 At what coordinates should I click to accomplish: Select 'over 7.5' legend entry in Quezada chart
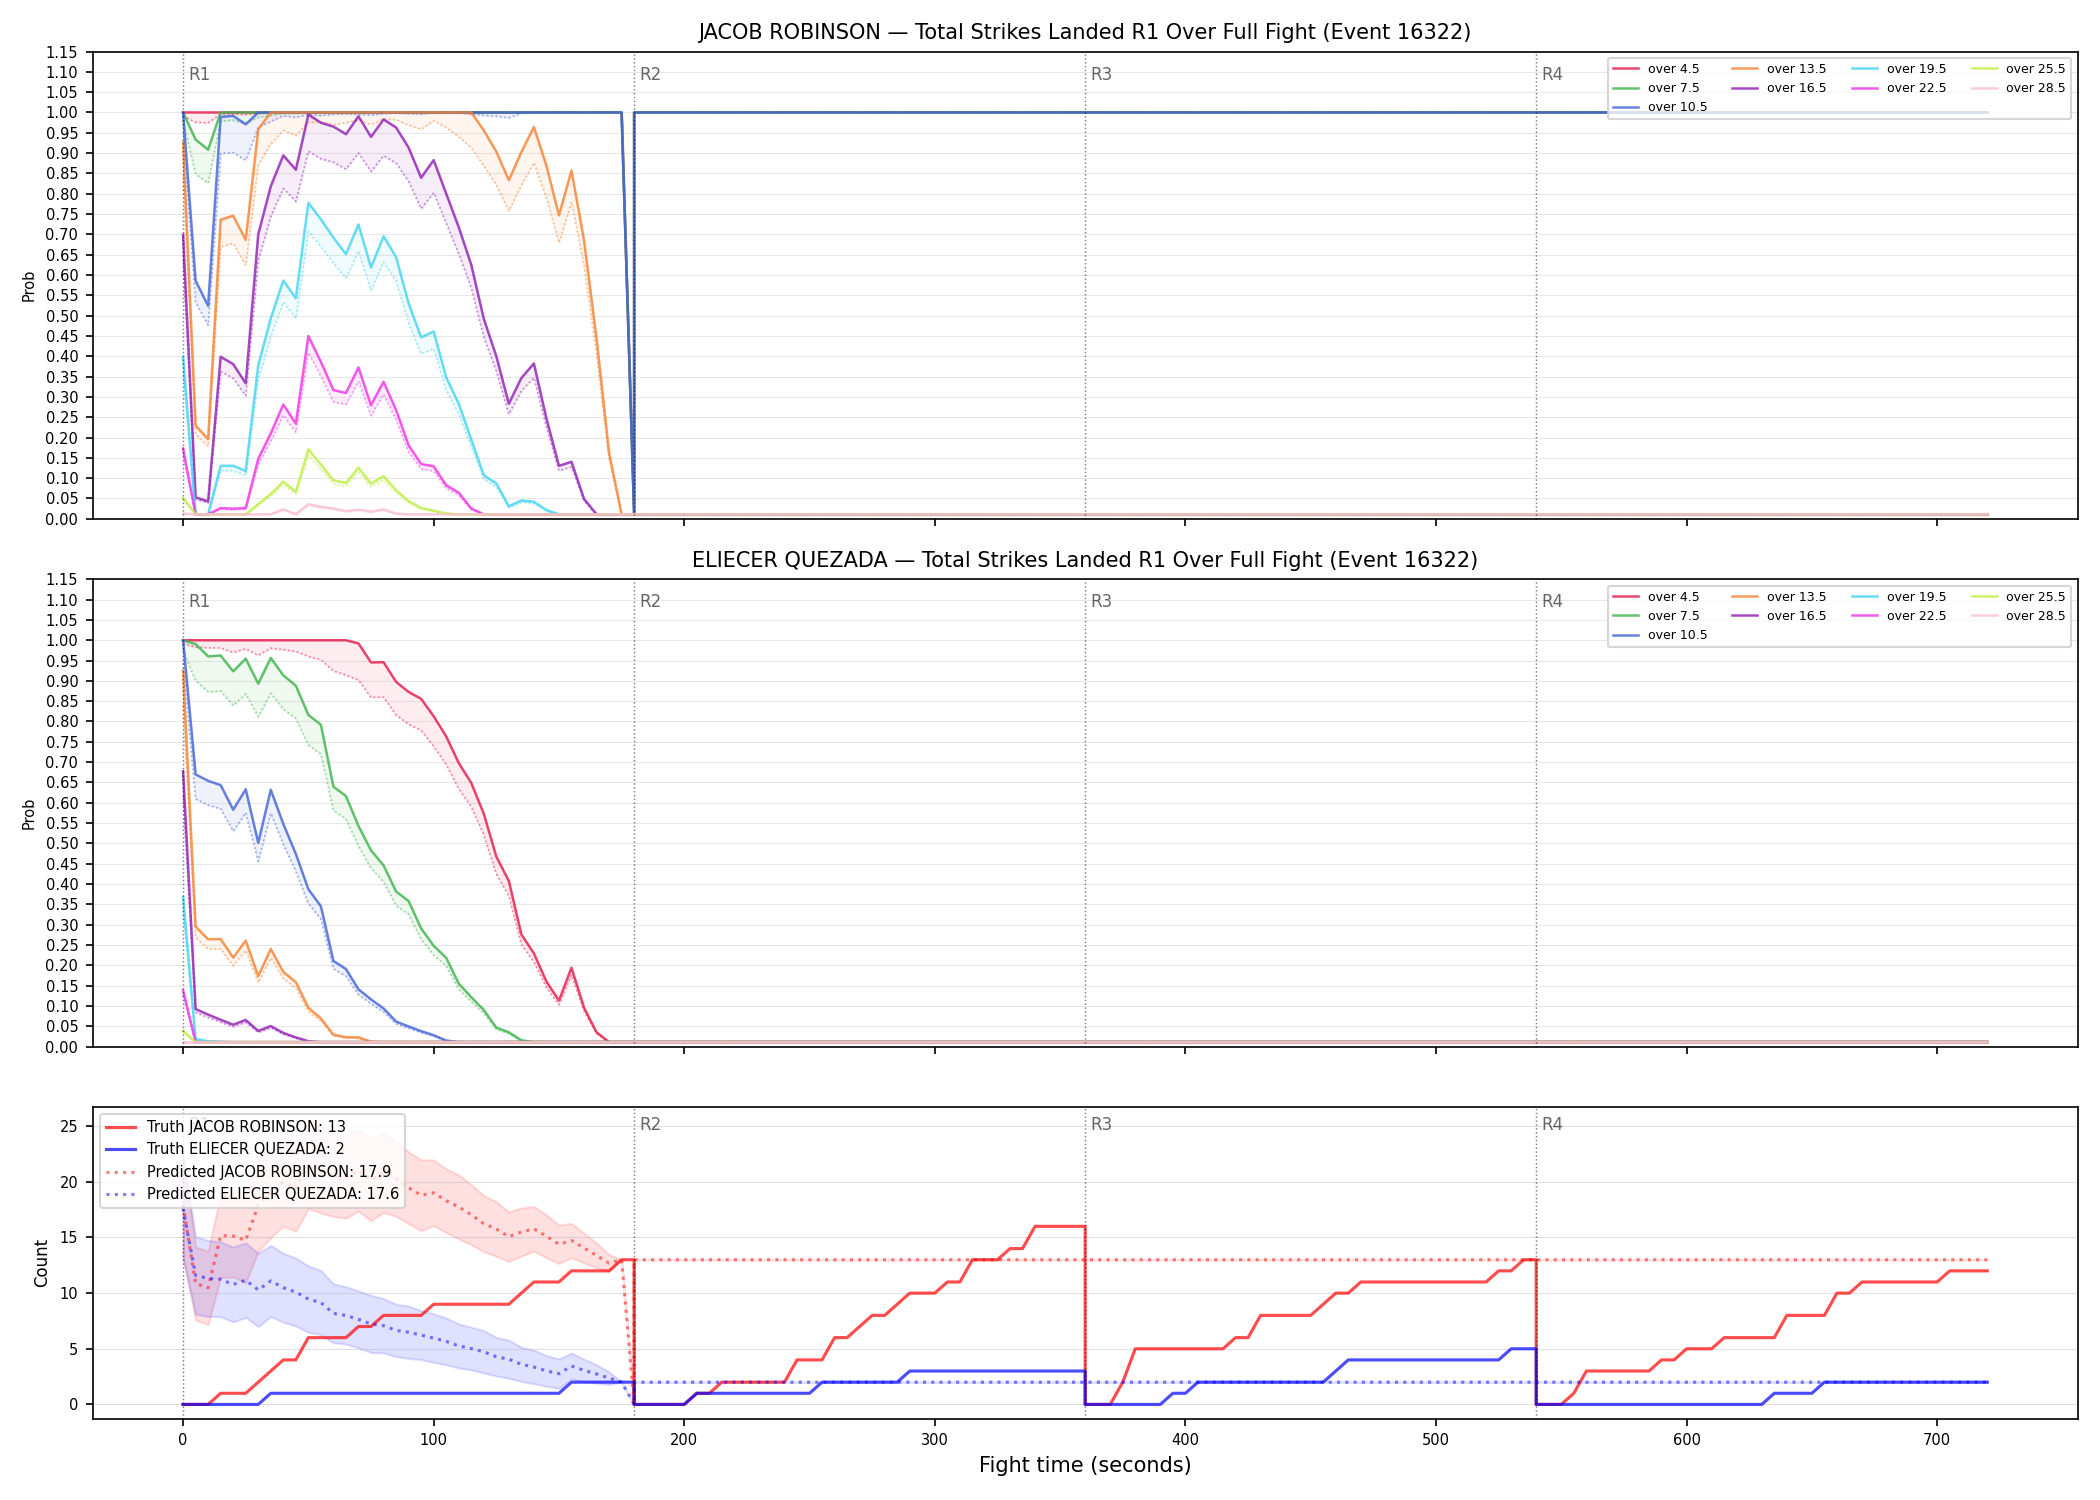click(1656, 616)
